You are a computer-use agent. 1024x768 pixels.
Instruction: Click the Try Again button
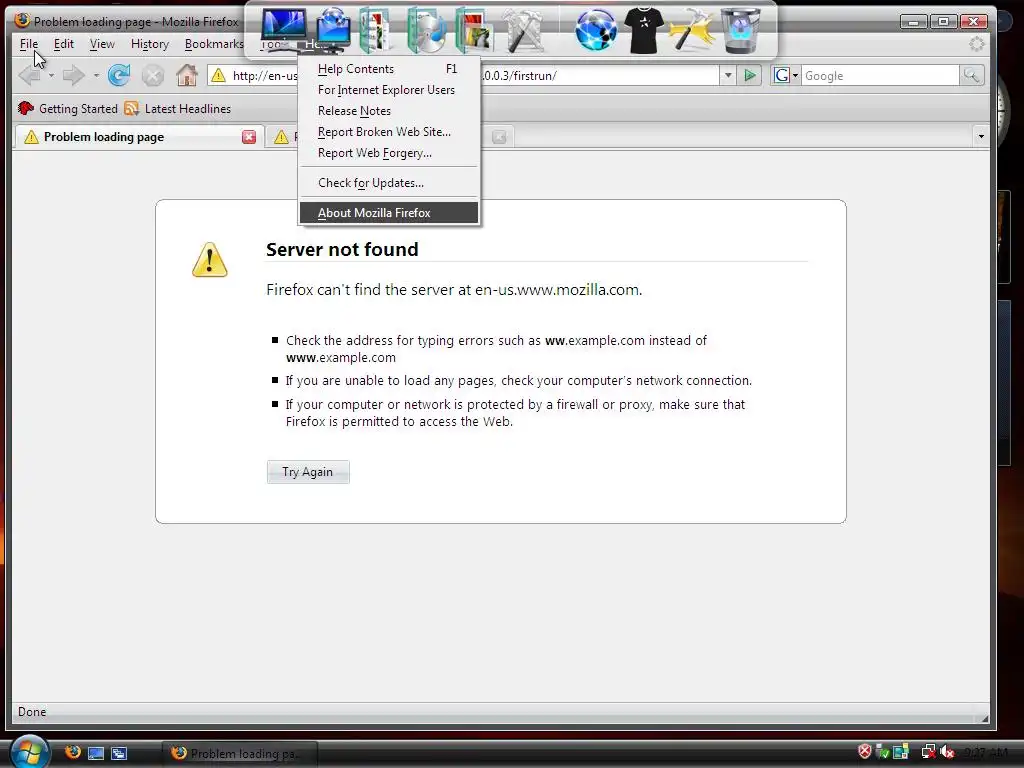click(x=308, y=472)
